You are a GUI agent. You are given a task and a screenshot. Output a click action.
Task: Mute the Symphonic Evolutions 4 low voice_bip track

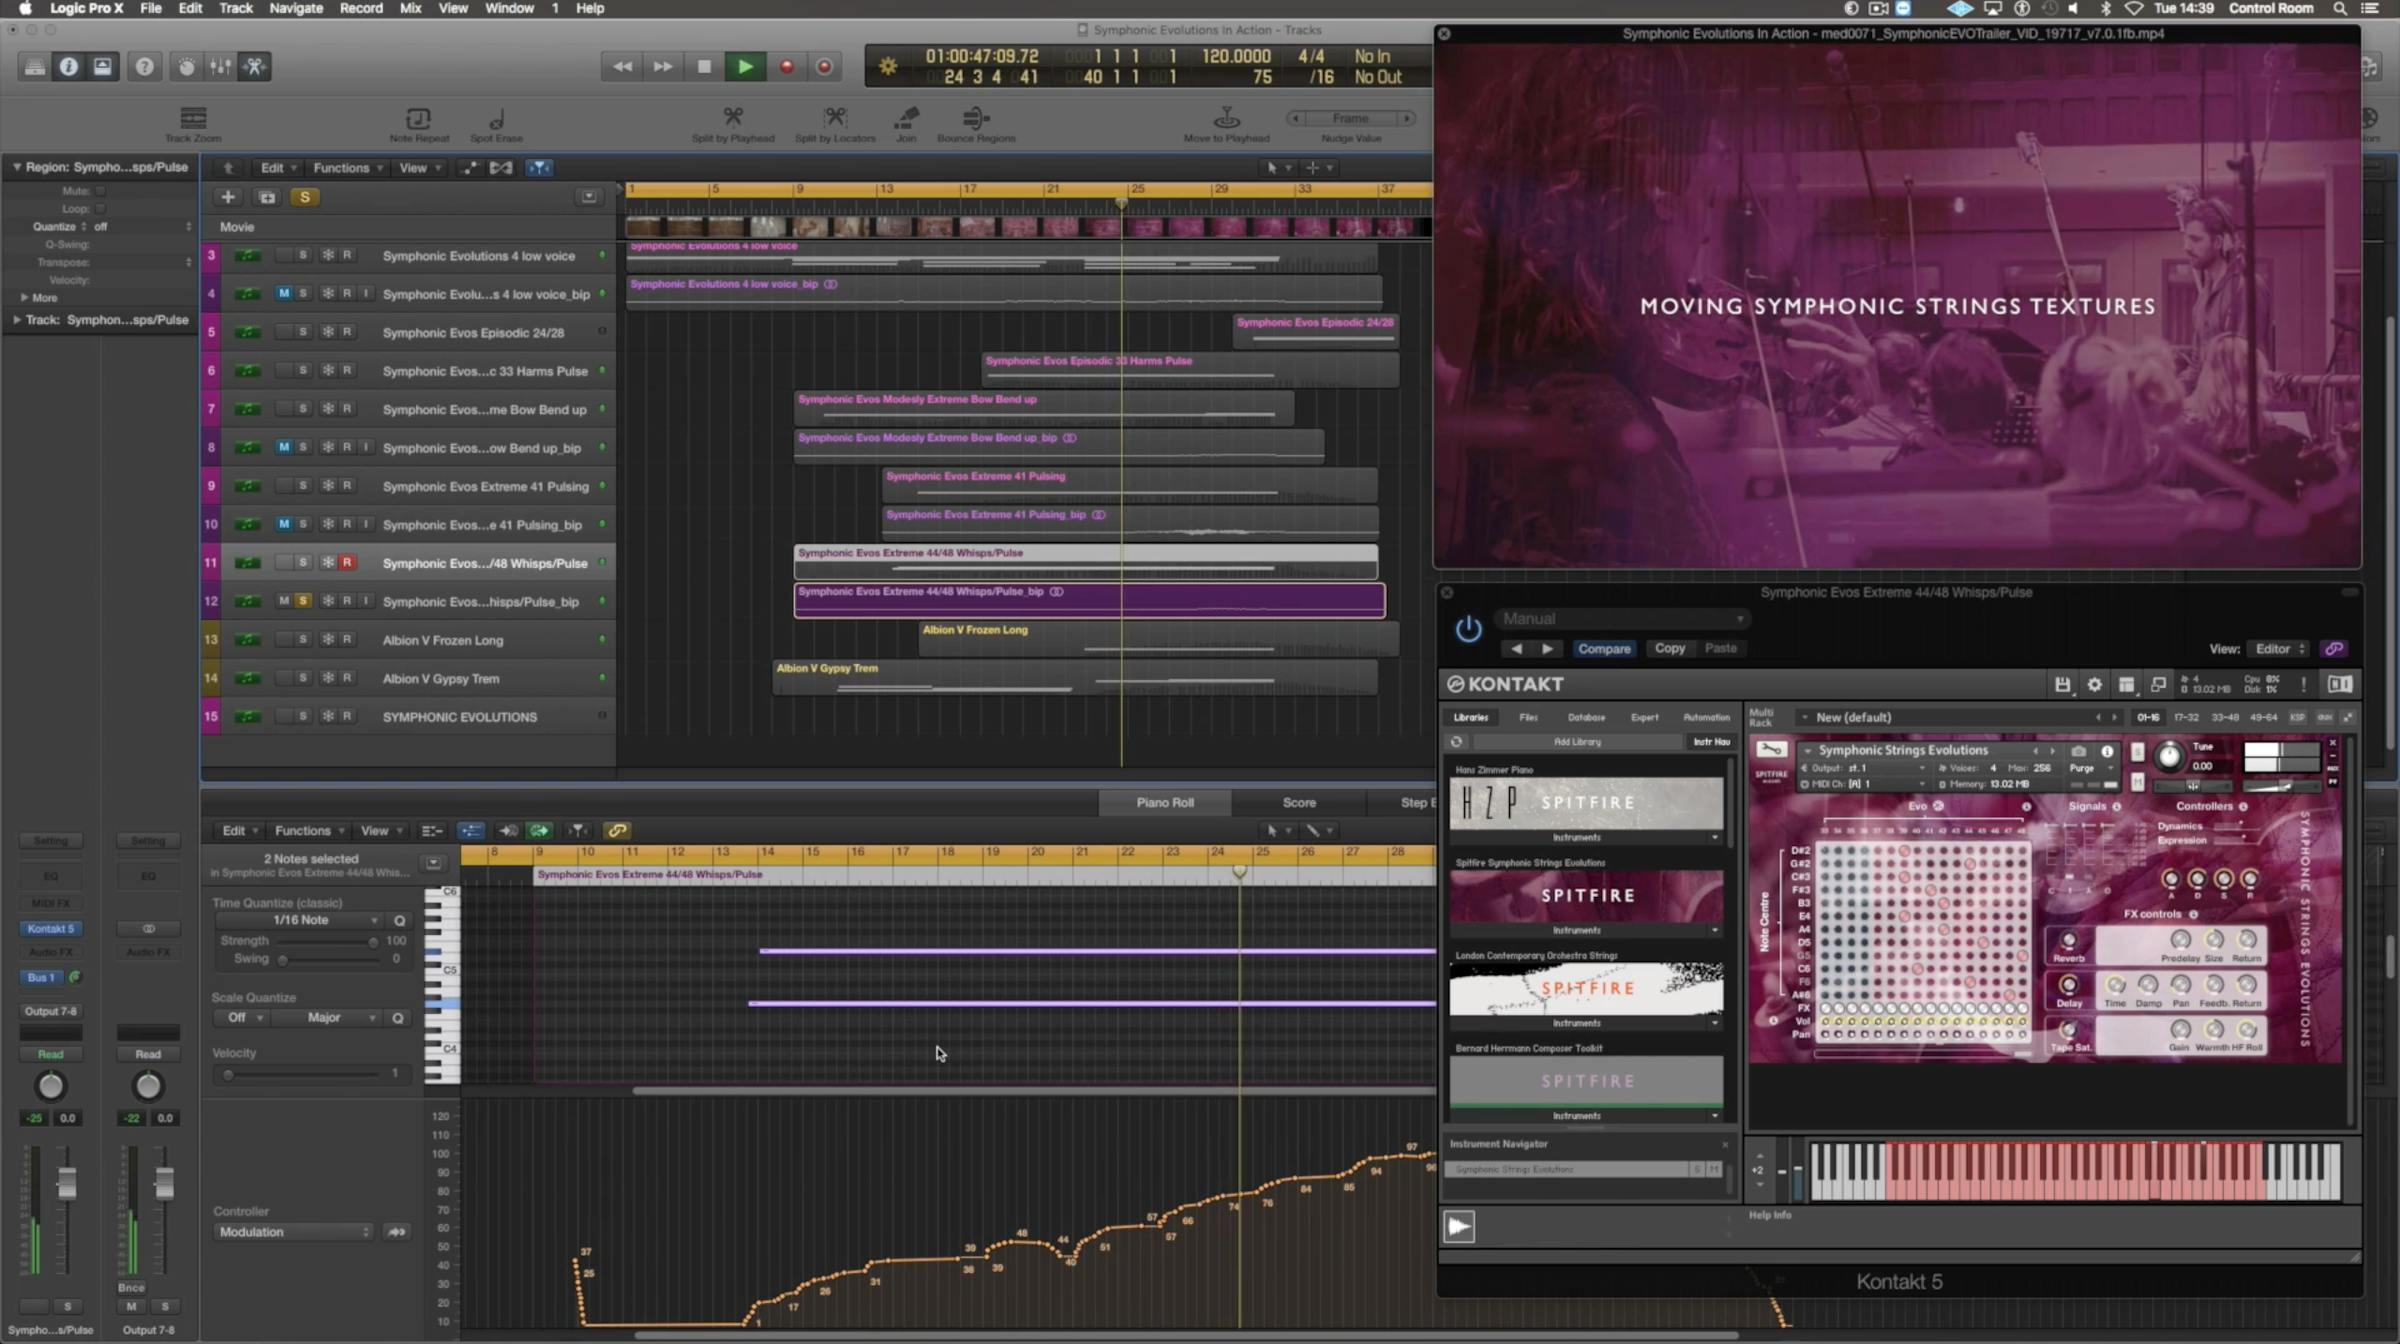click(x=283, y=293)
